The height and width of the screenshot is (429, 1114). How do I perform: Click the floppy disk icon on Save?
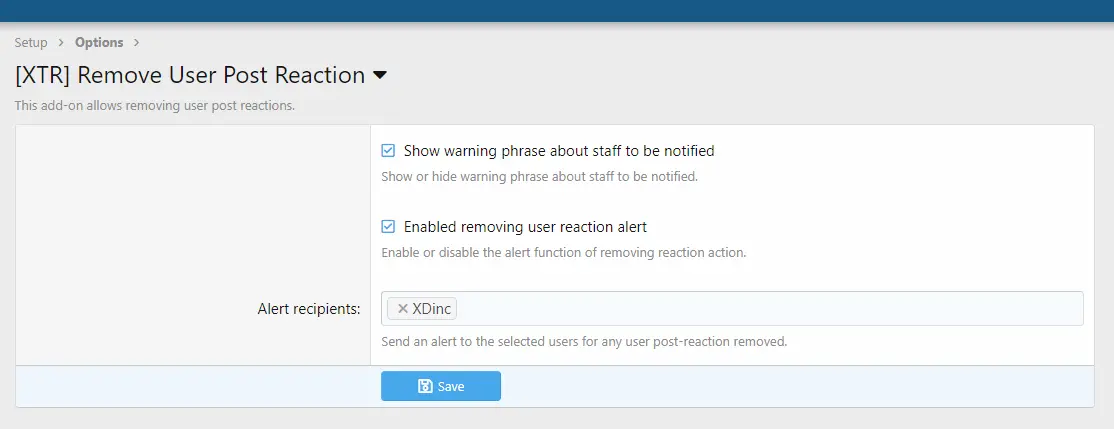point(425,386)
